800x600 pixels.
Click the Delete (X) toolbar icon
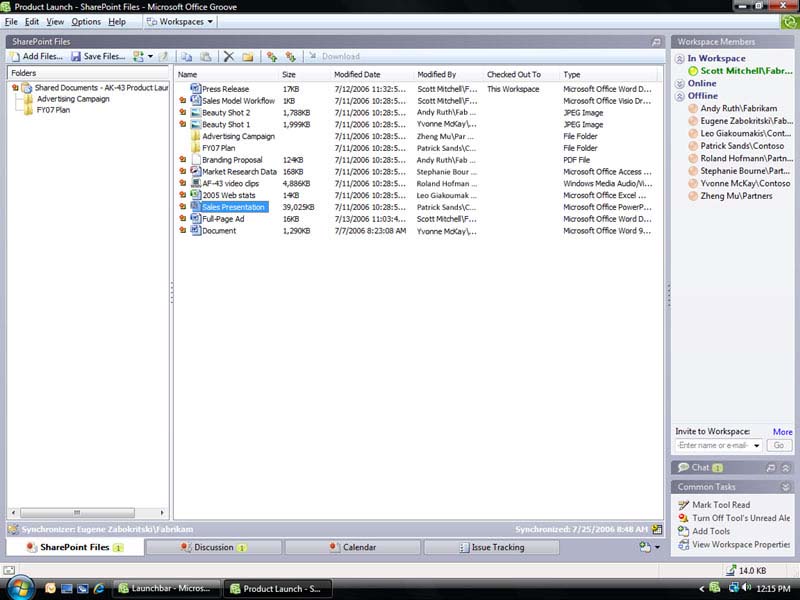[228, 57]
